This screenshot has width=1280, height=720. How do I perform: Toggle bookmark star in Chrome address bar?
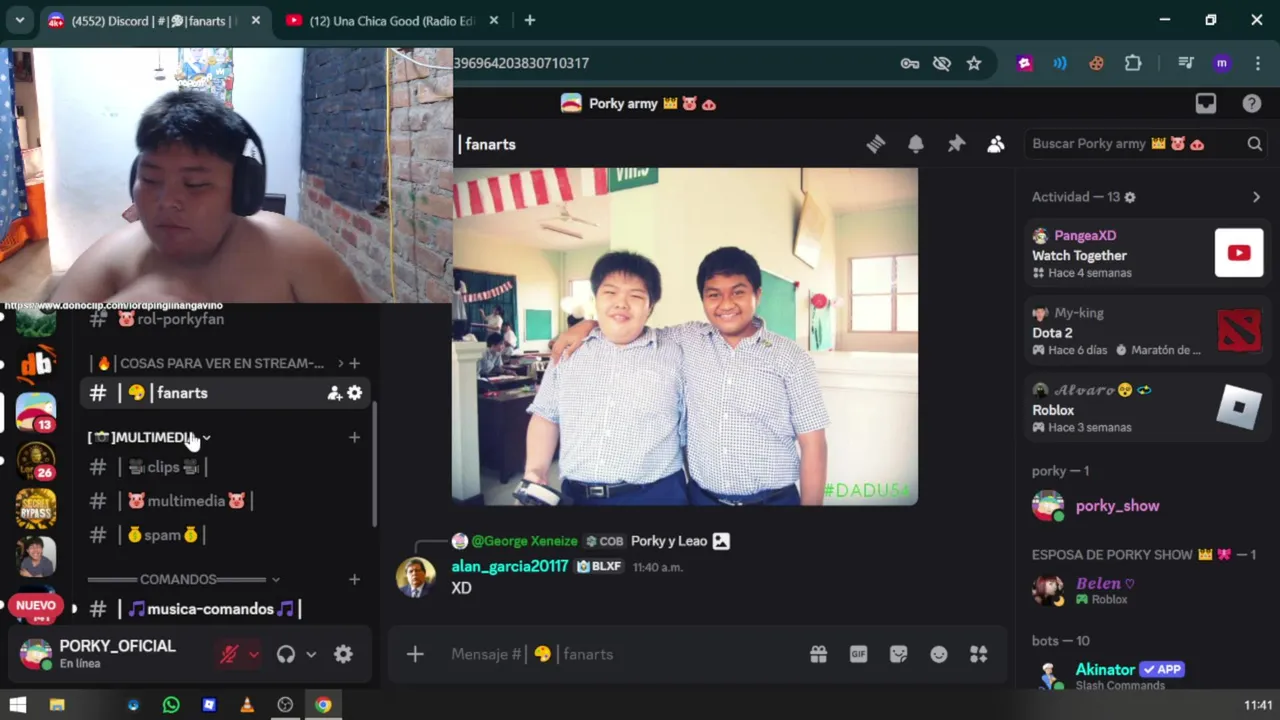[974, 63]
